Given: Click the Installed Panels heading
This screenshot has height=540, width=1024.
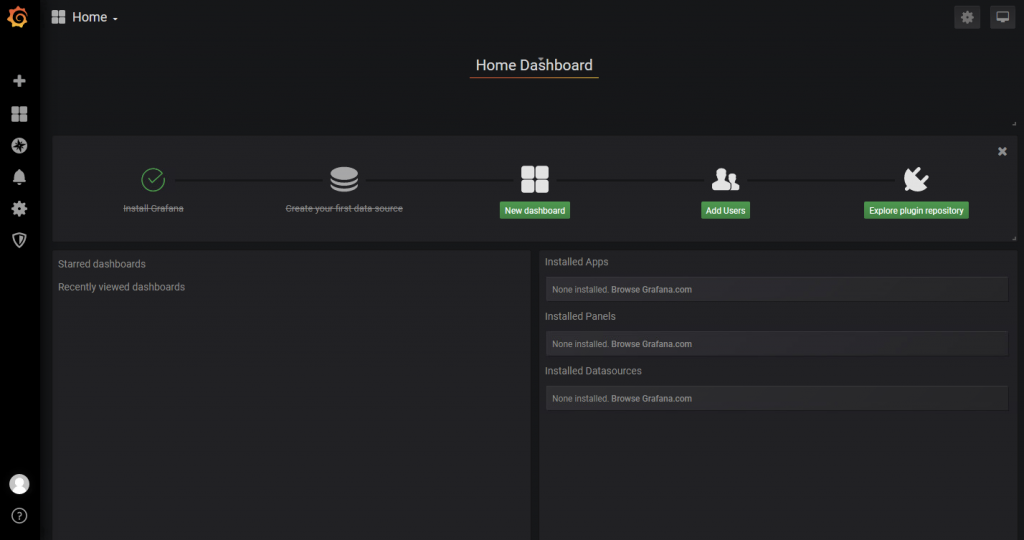Looking at the screenshot, I should click(x=580, y=316).
